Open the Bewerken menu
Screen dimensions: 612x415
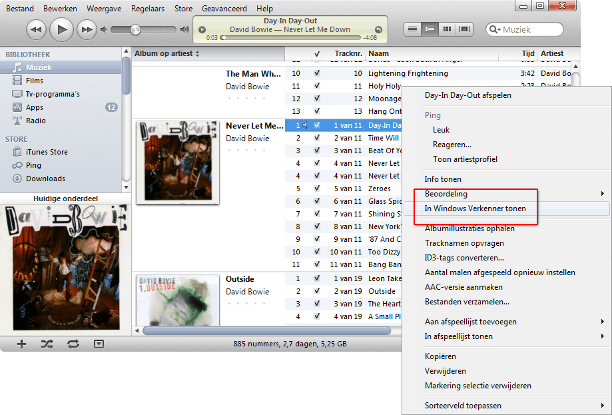pyautogui.click(x=60, y=8)
